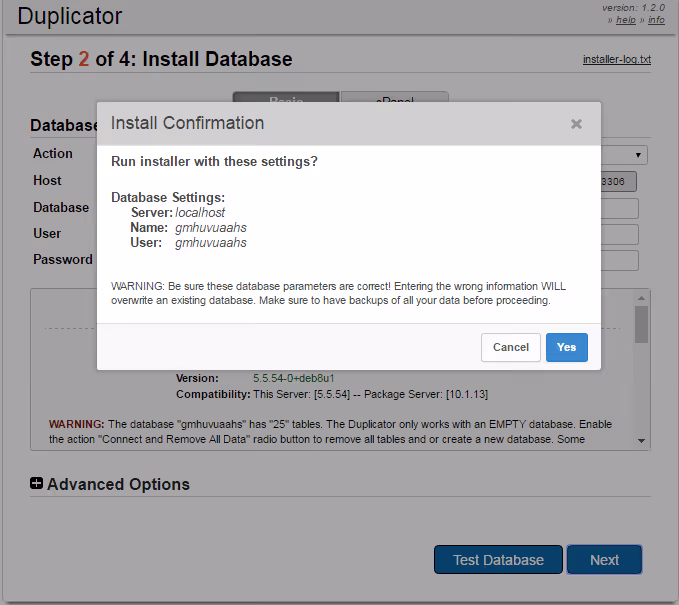Click the Name value gmhuvuaahs
The image size is (679, 605).
[x=211, y=228]
